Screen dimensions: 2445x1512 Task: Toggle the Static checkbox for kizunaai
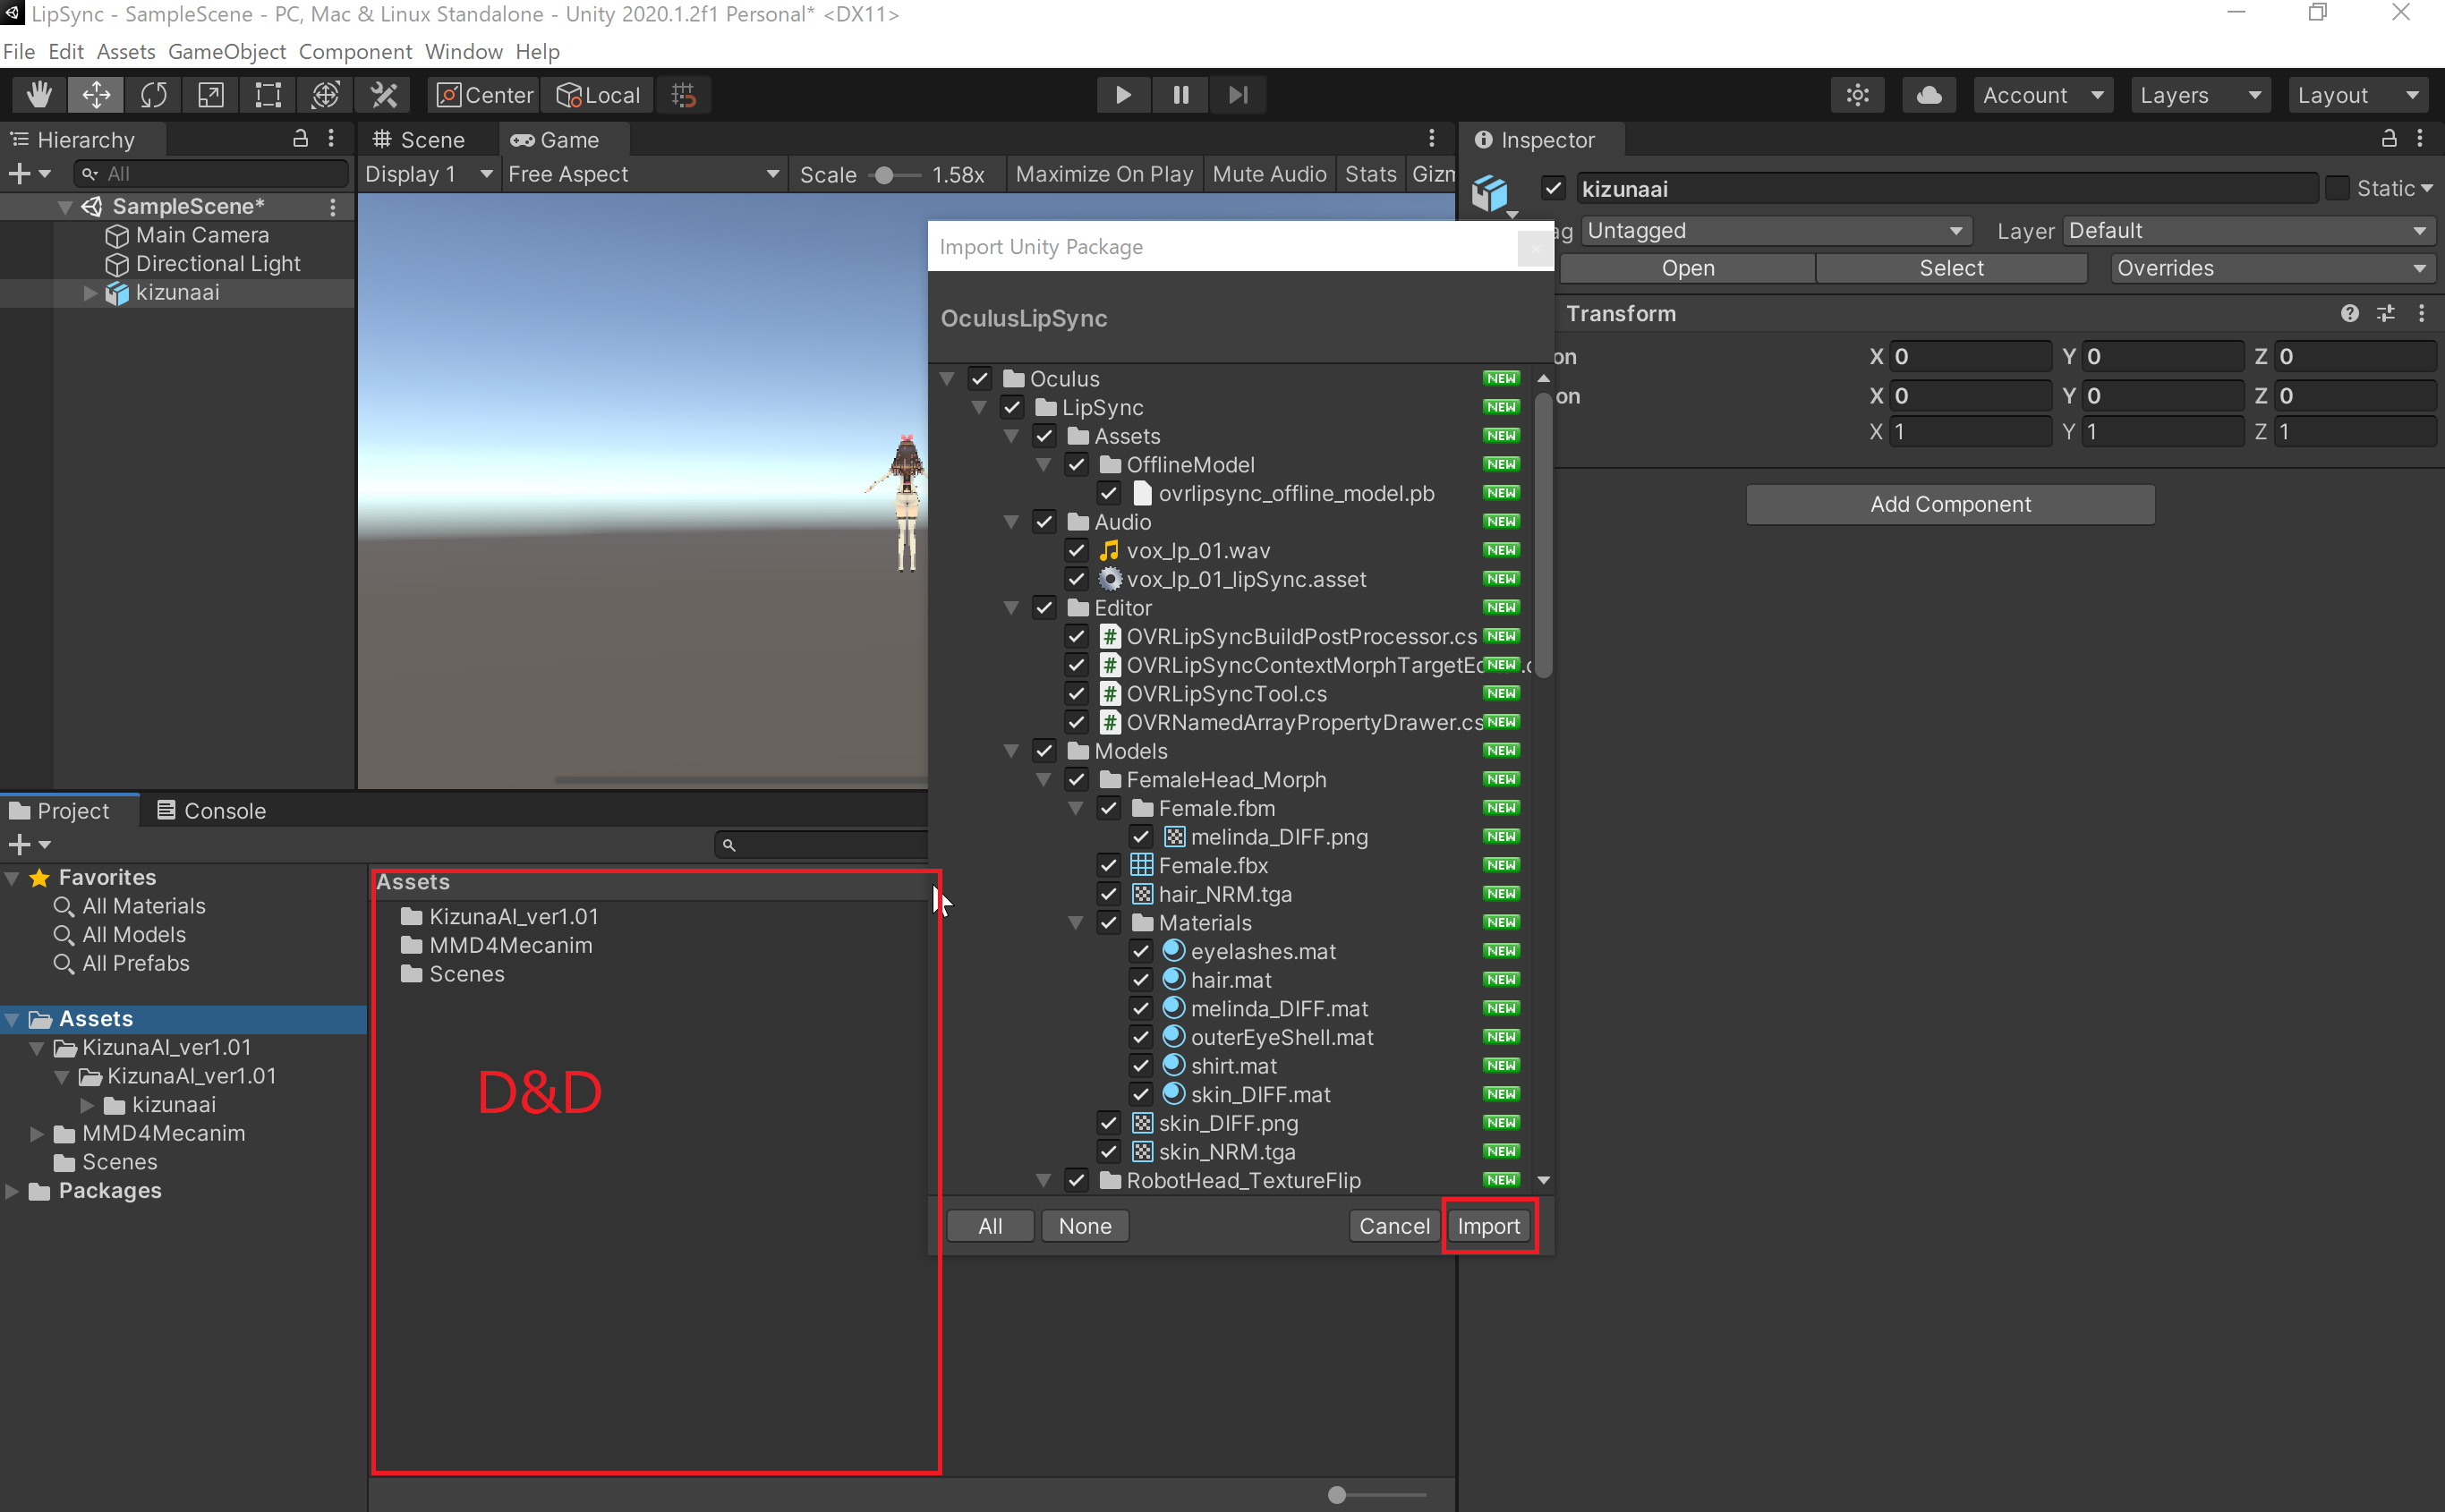click(2336, 188)
